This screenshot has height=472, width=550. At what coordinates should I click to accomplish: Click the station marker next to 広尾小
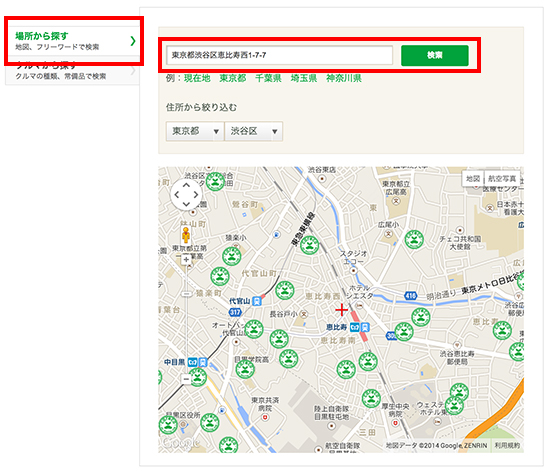coord(414,240)
